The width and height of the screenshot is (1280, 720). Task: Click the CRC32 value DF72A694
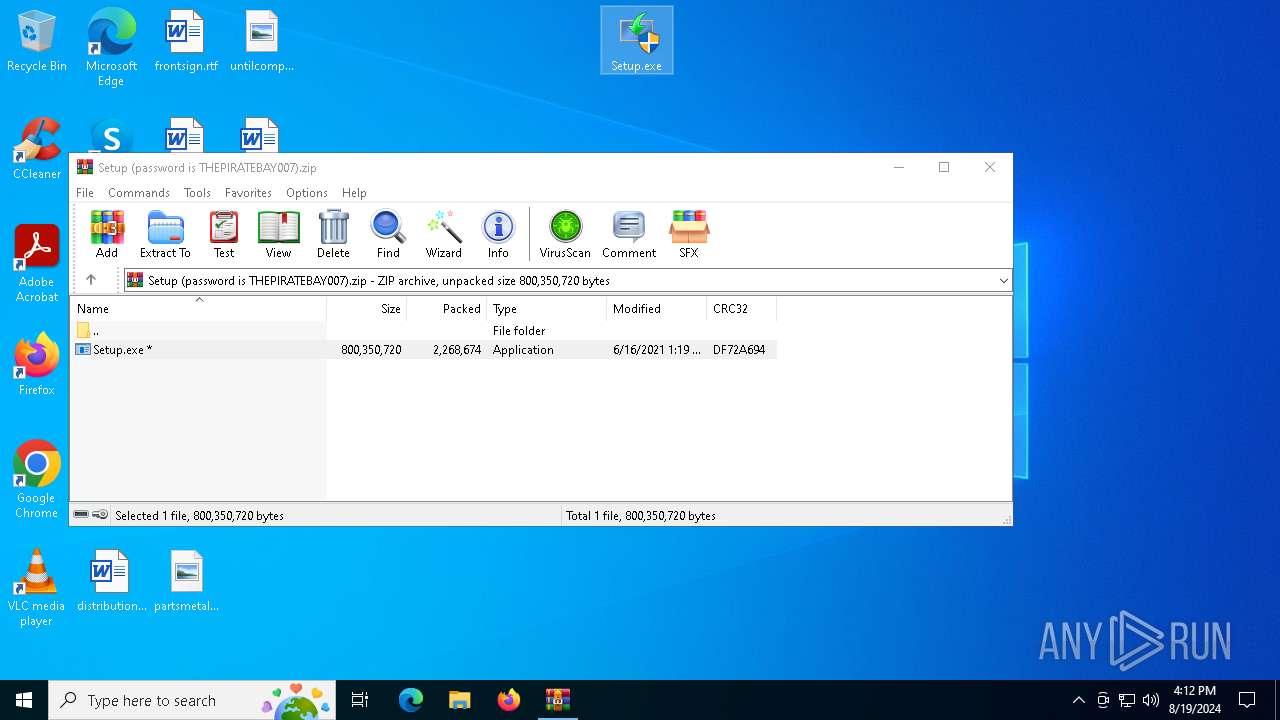coord(739,350)
